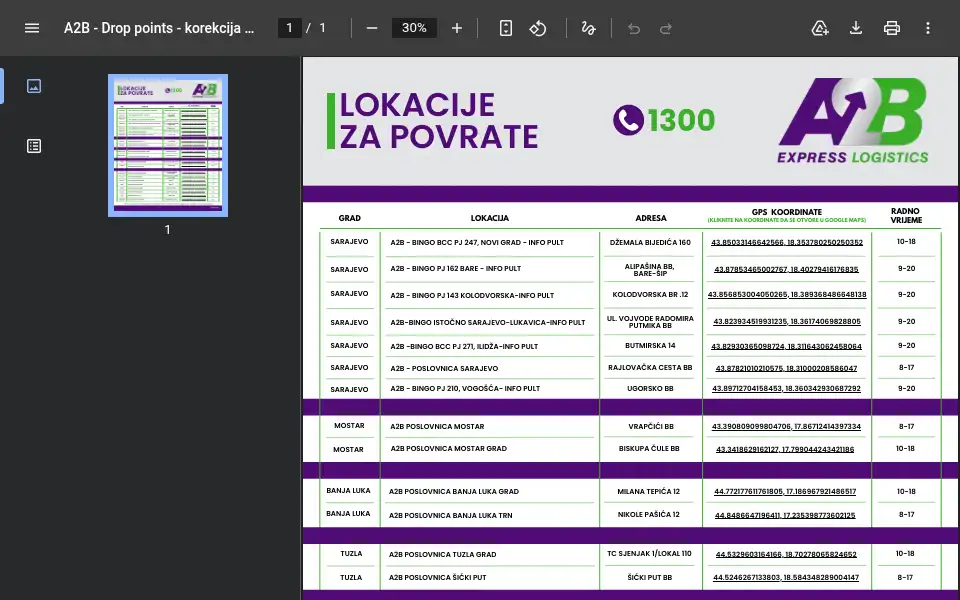960x600 pixels.
Task: Open GPS link for Butmirska 14
Action: pyautogui.click(x=787, y=347)
